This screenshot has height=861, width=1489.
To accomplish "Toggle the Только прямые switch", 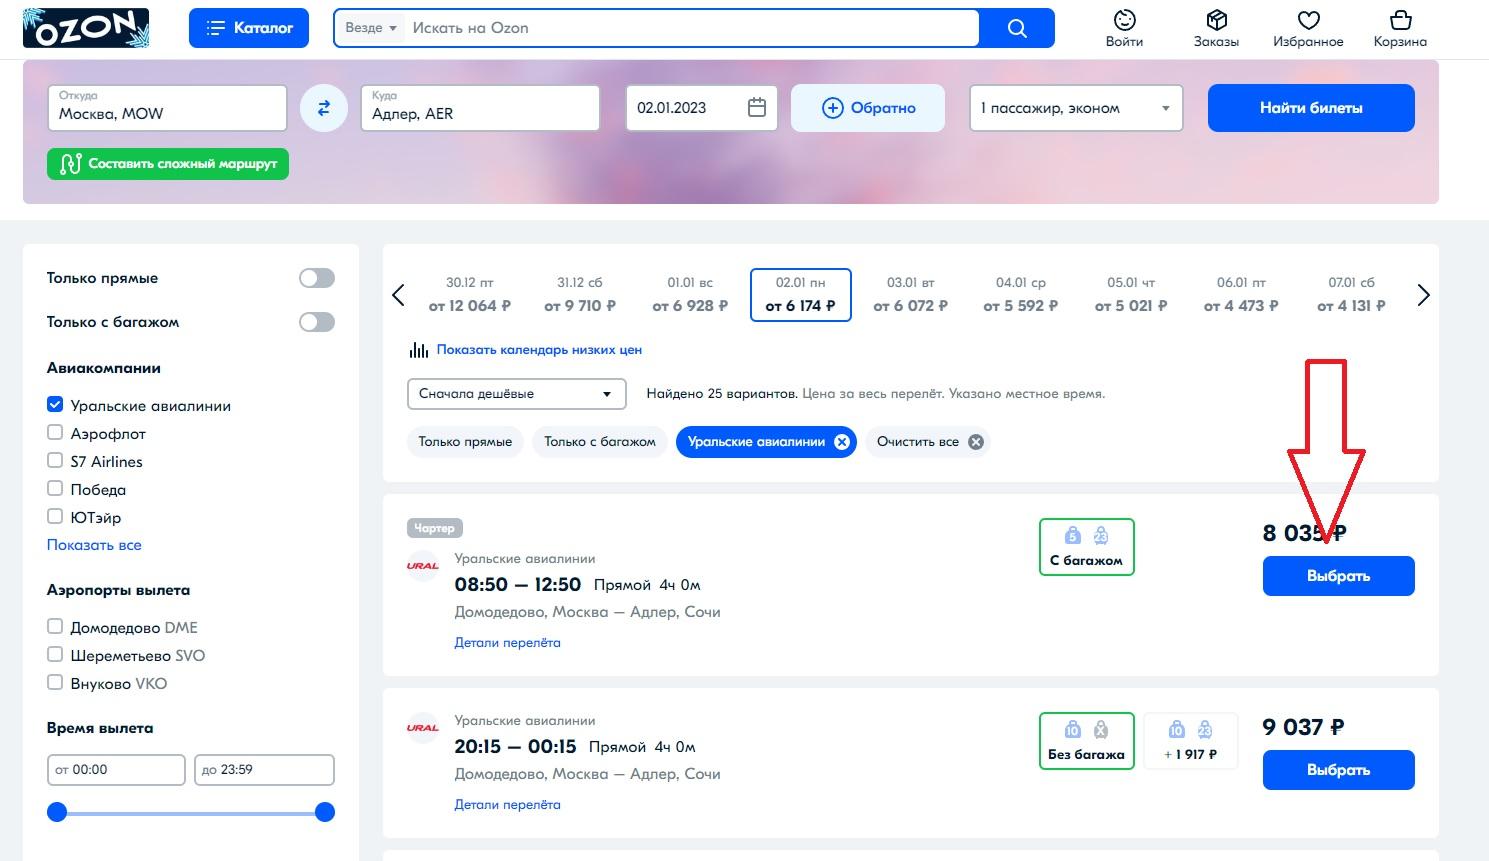I will click(316, 278).
